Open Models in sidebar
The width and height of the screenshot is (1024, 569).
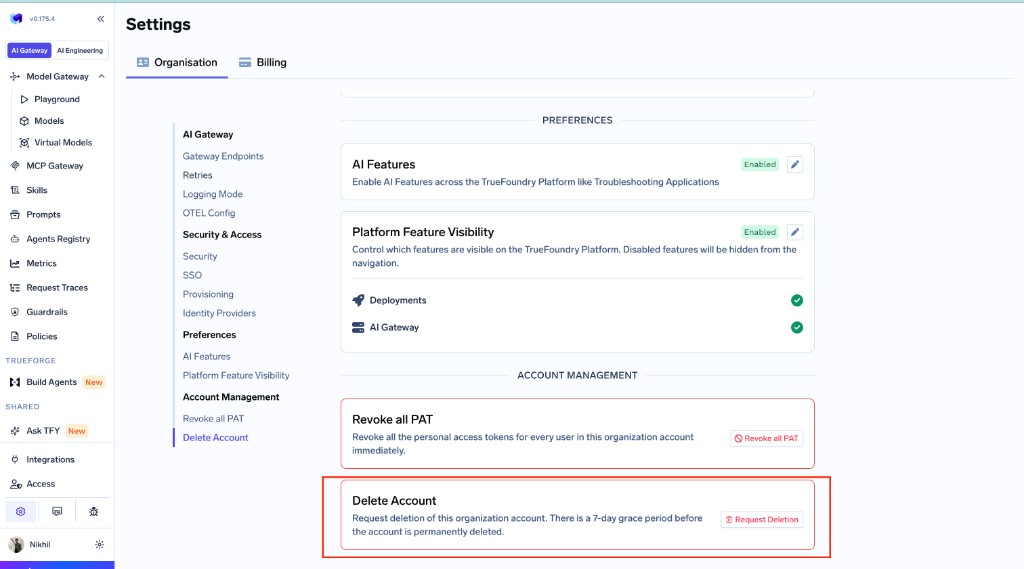[49, 121]
